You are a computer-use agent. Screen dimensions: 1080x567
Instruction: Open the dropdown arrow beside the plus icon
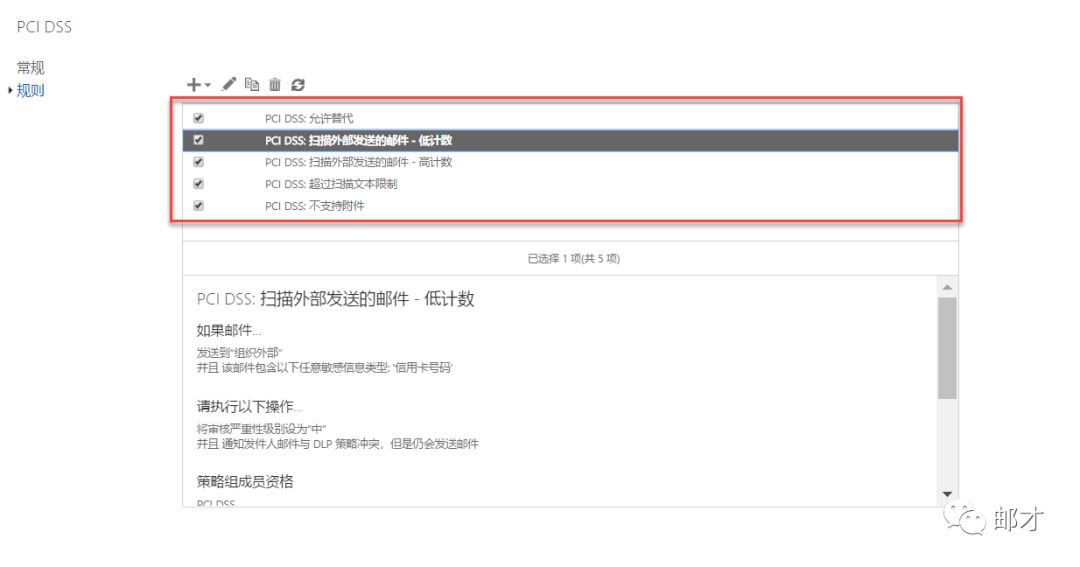(208, 87)
